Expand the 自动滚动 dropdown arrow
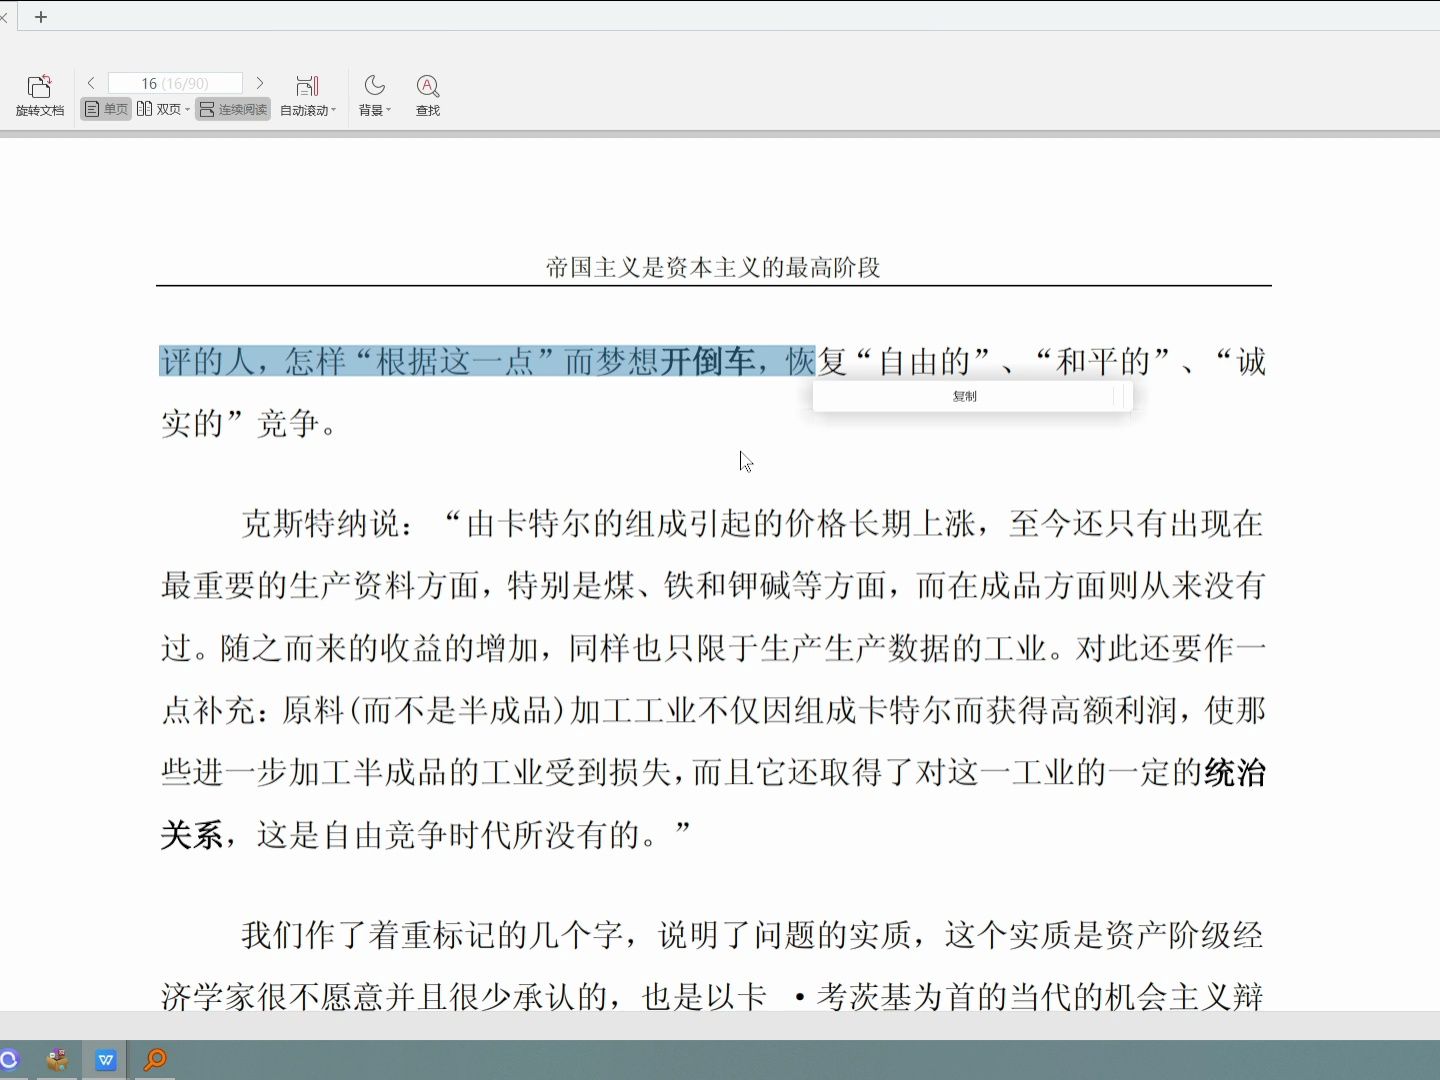Viewport: 1440px width, 1080px height. coord(334,111)
